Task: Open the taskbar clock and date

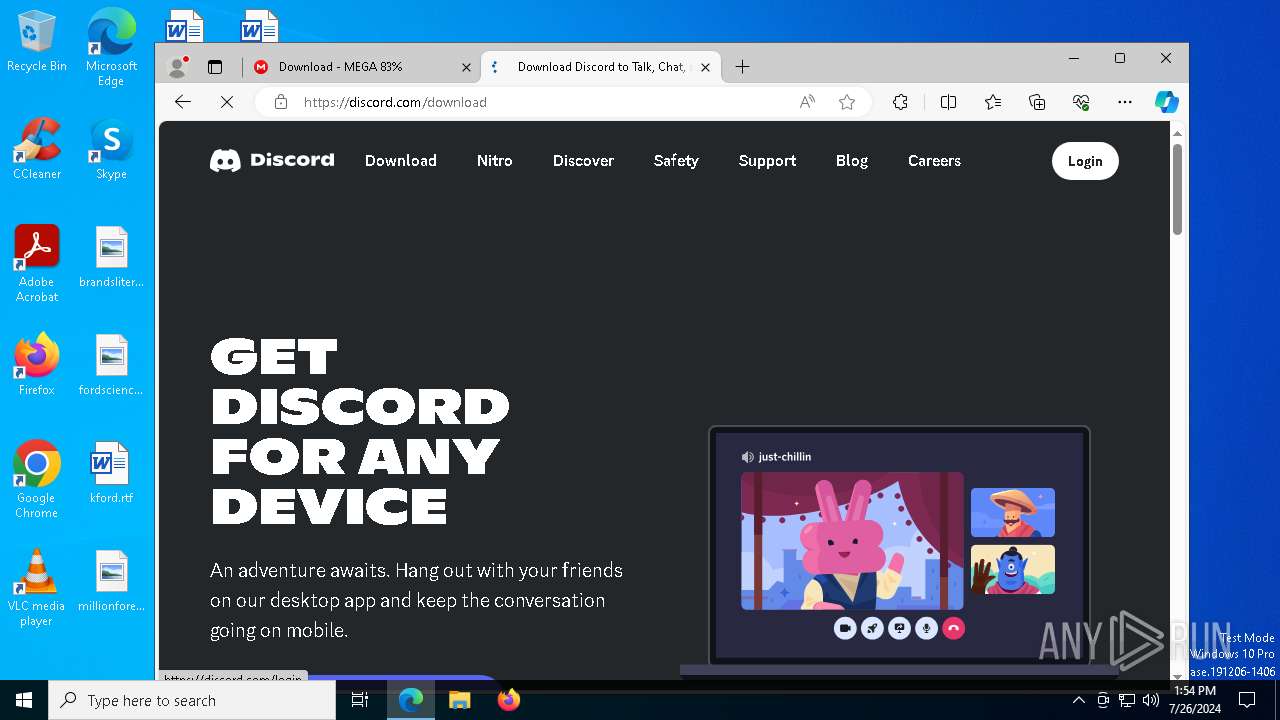Action: click(1195, 700)
